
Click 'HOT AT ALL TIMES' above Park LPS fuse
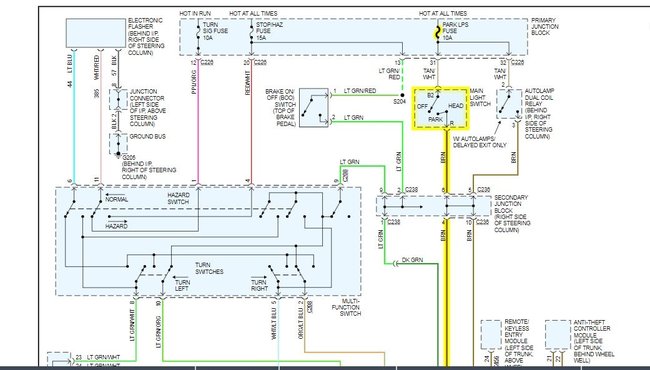click(443, 14)
